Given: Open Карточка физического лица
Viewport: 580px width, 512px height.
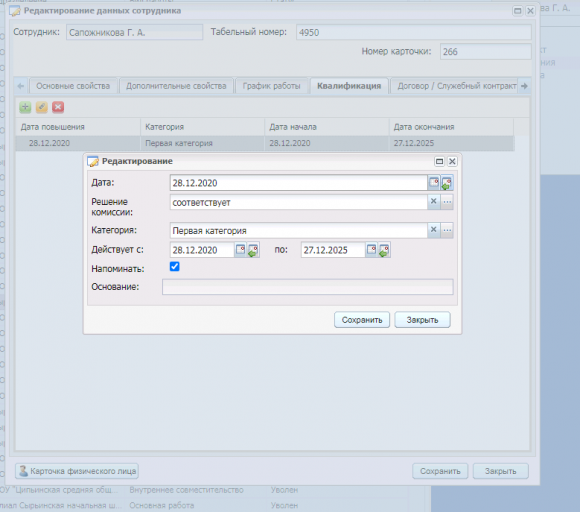Looking at the screenshot, I should pos(77,471).
